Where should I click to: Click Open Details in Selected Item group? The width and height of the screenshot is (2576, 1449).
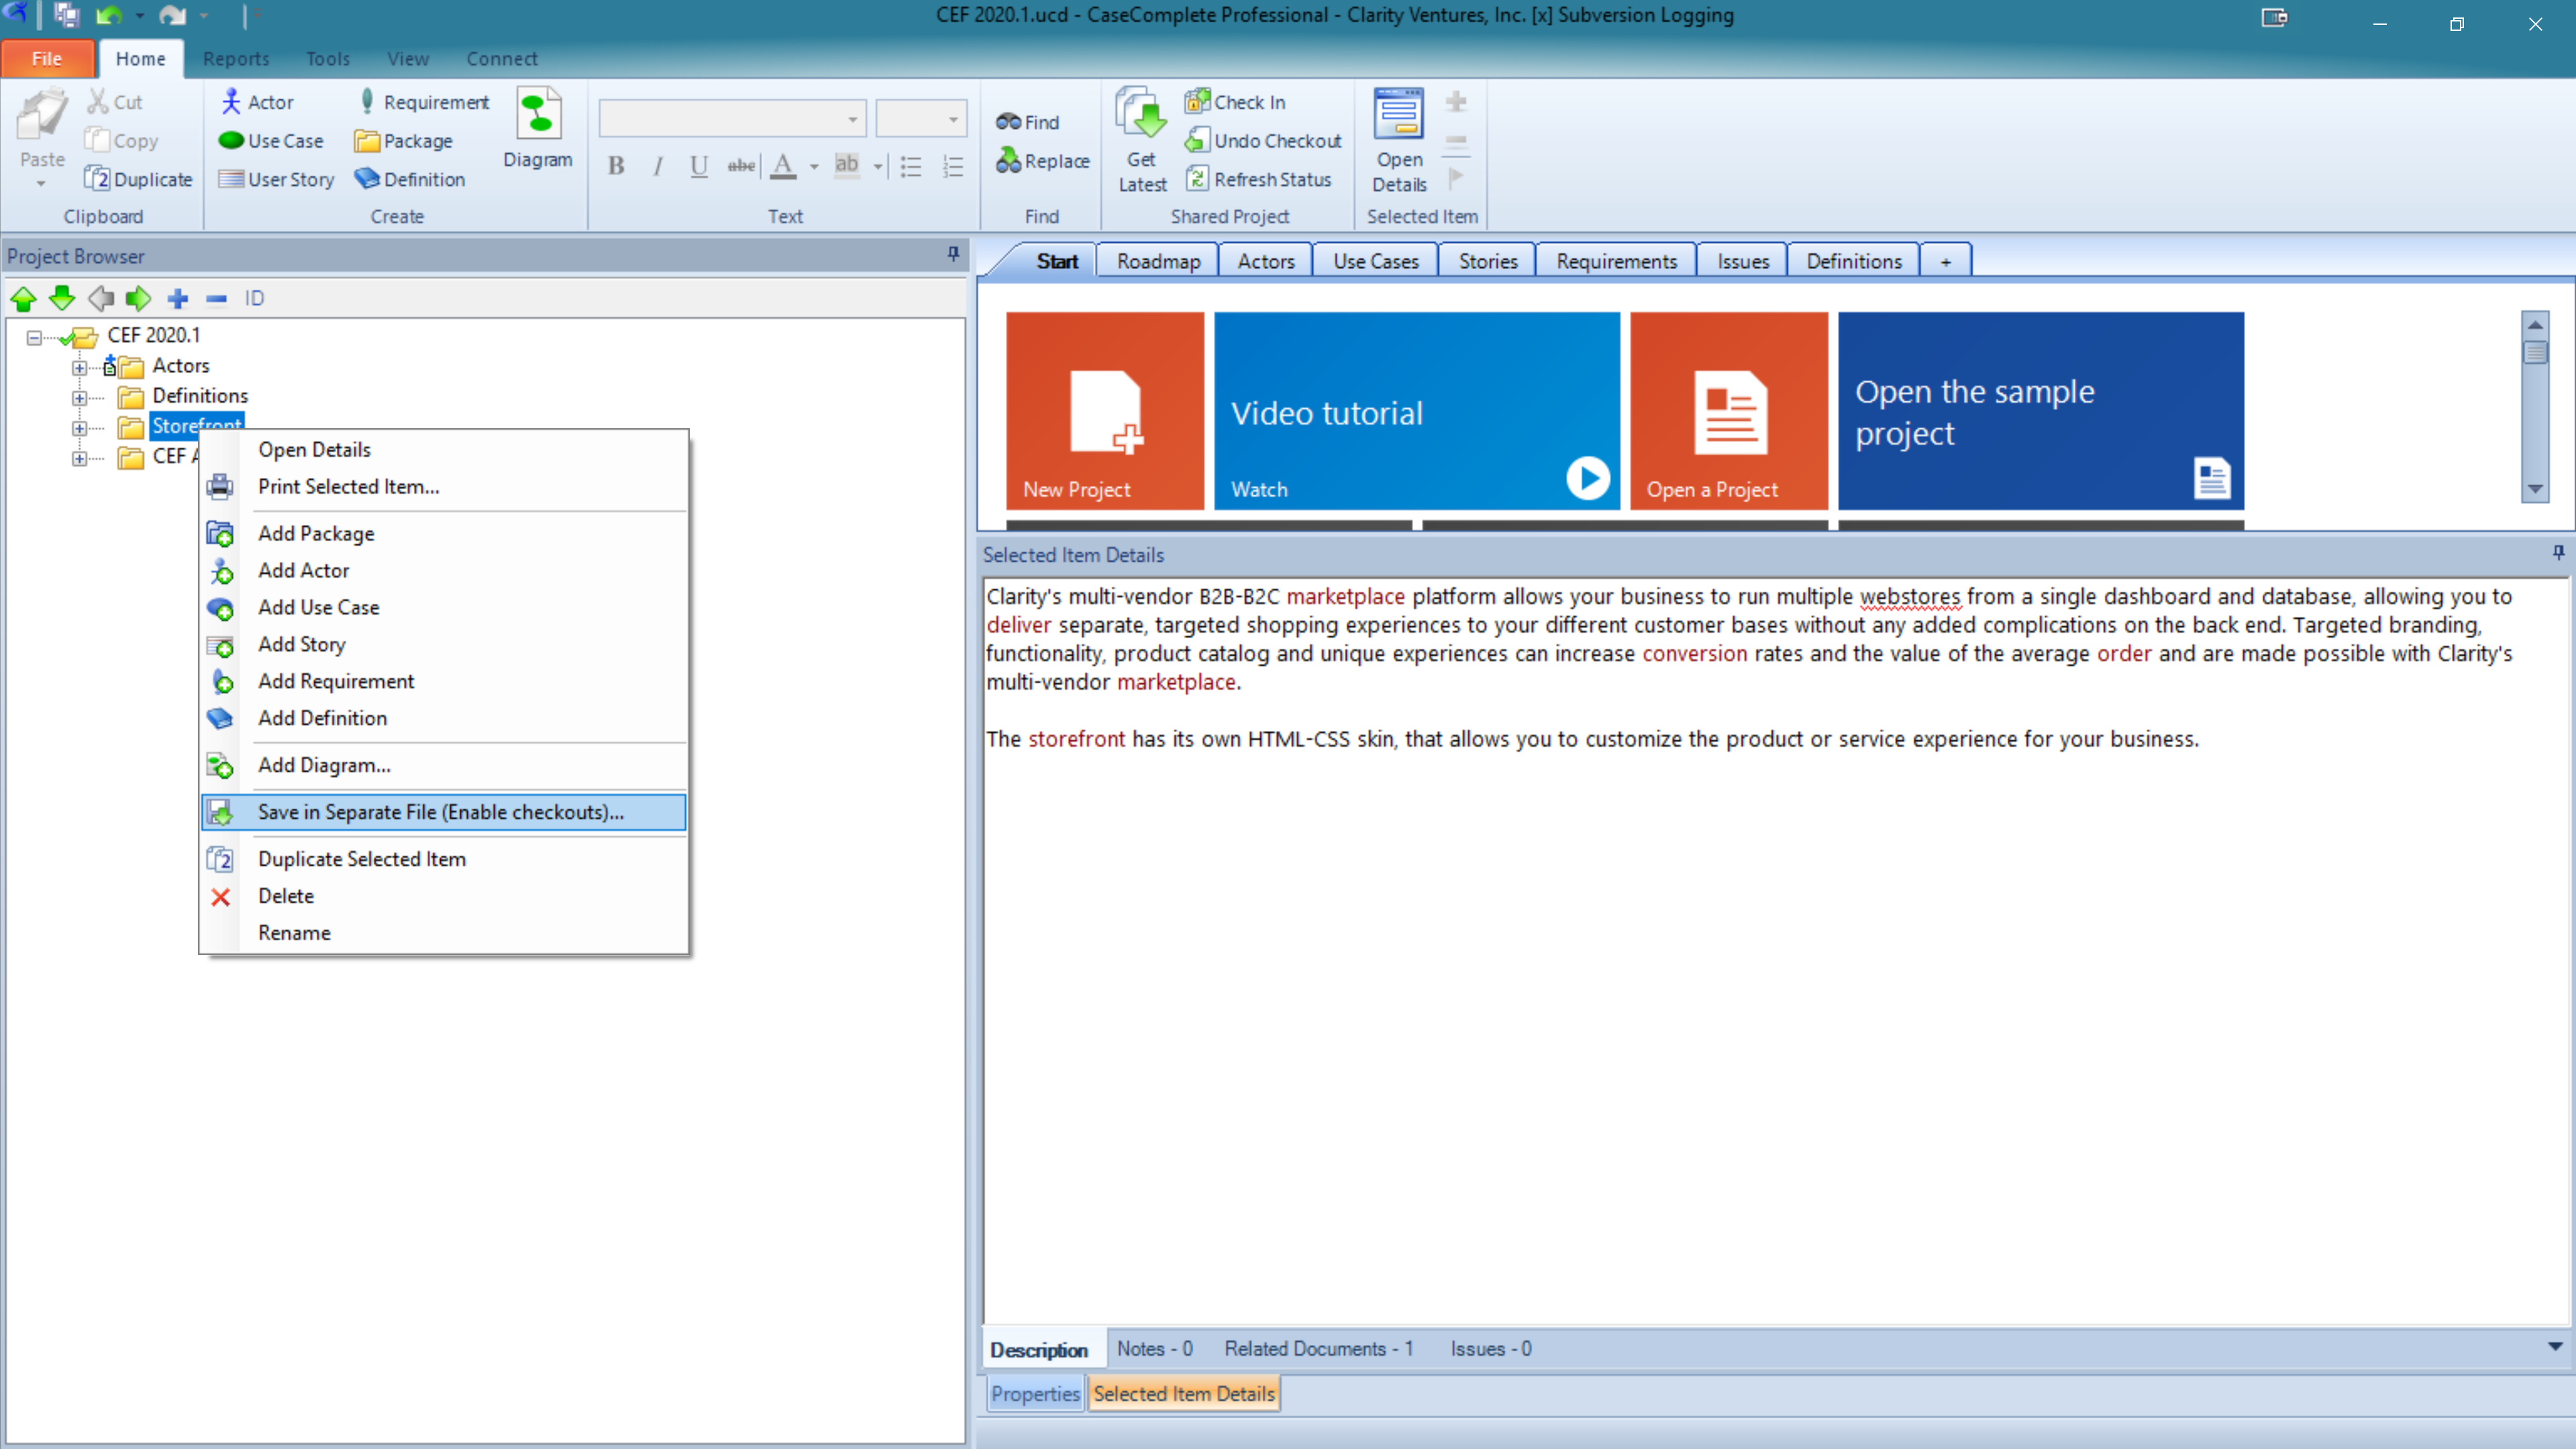[1398, 140]
